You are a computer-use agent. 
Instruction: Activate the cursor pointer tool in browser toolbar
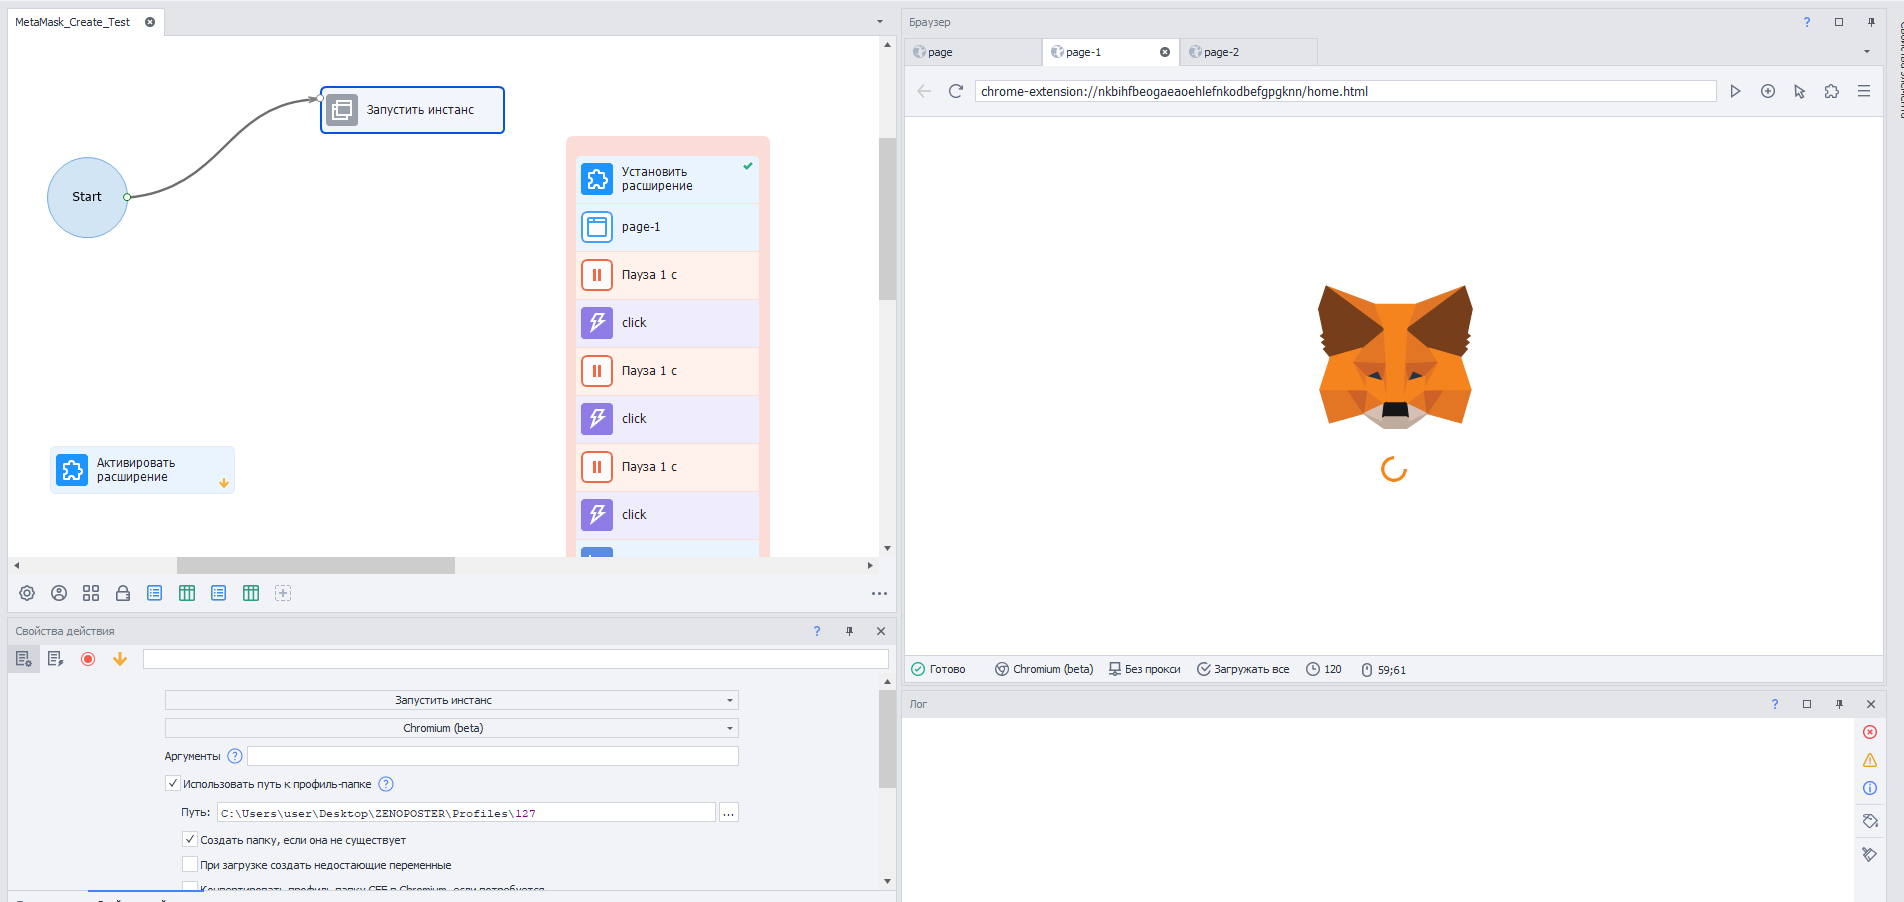point(1800,91)
